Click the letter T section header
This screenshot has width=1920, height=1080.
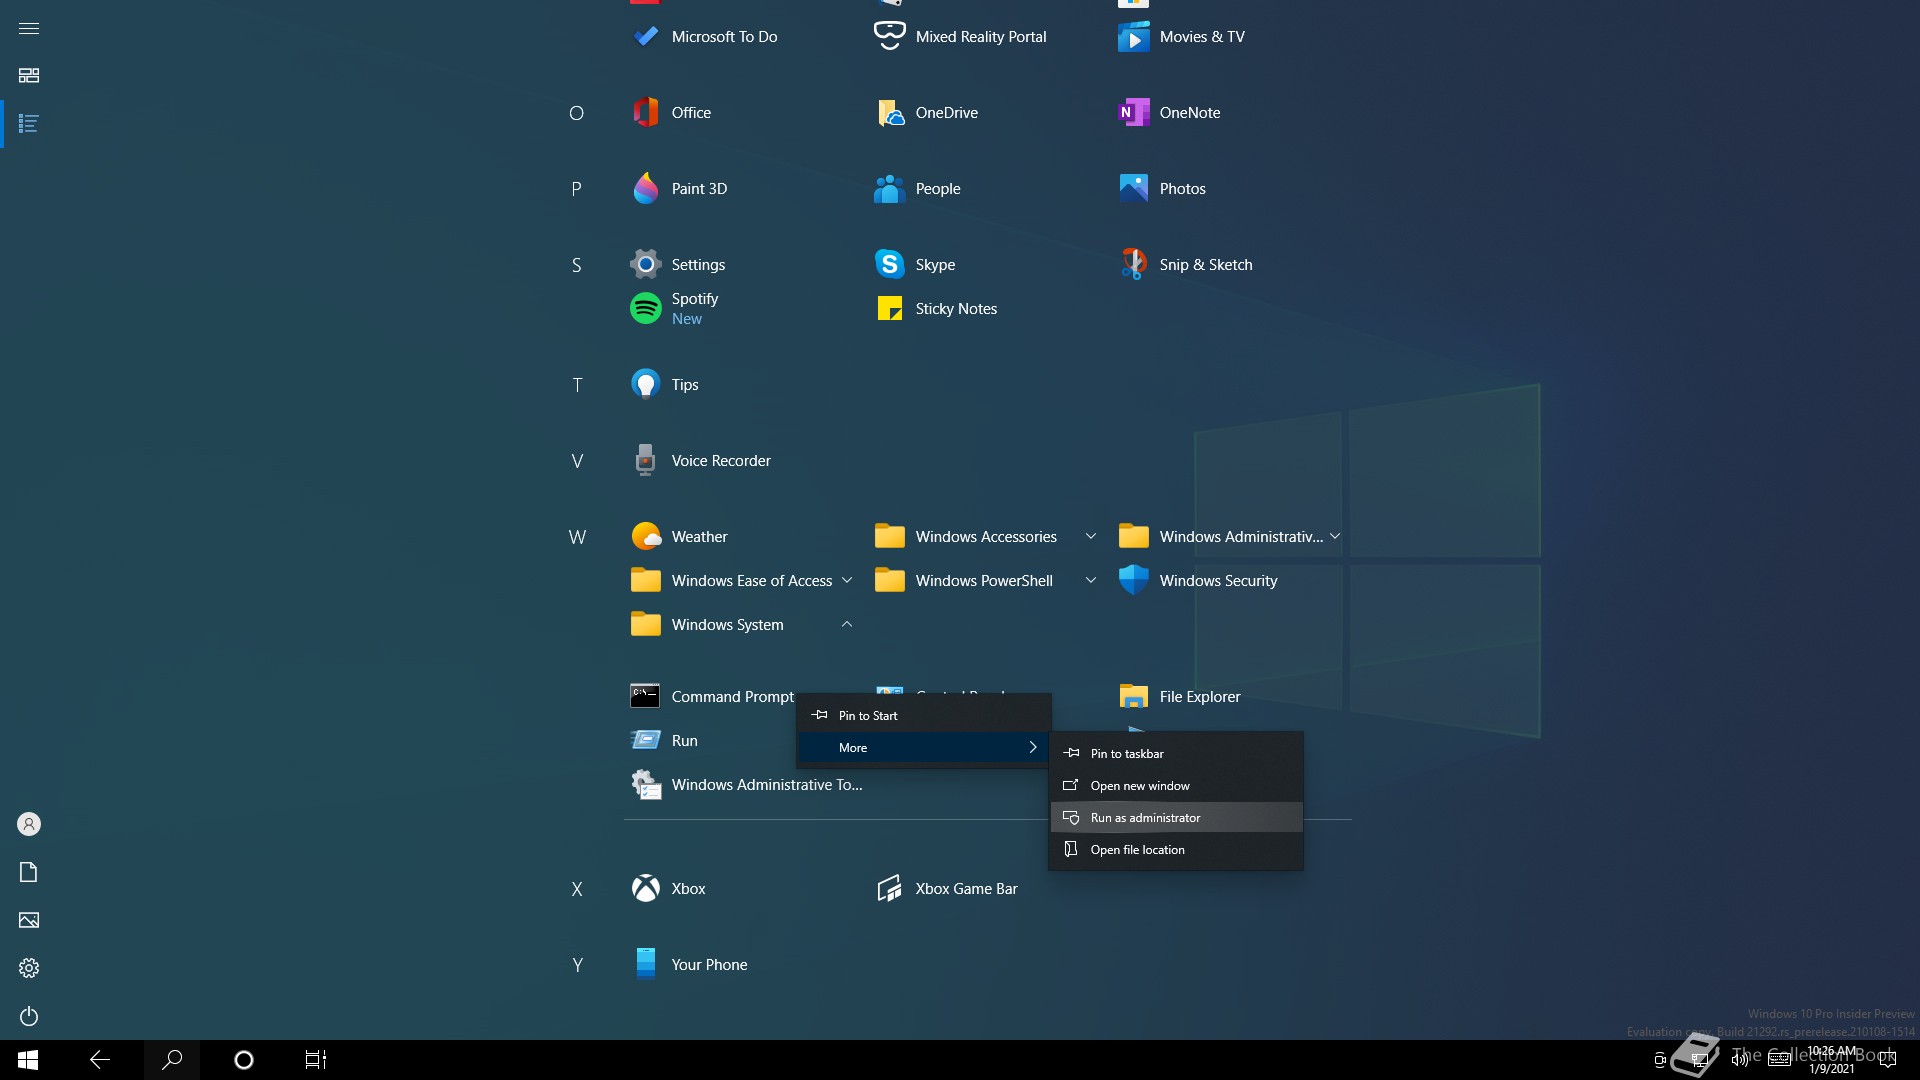coord(577,385)
